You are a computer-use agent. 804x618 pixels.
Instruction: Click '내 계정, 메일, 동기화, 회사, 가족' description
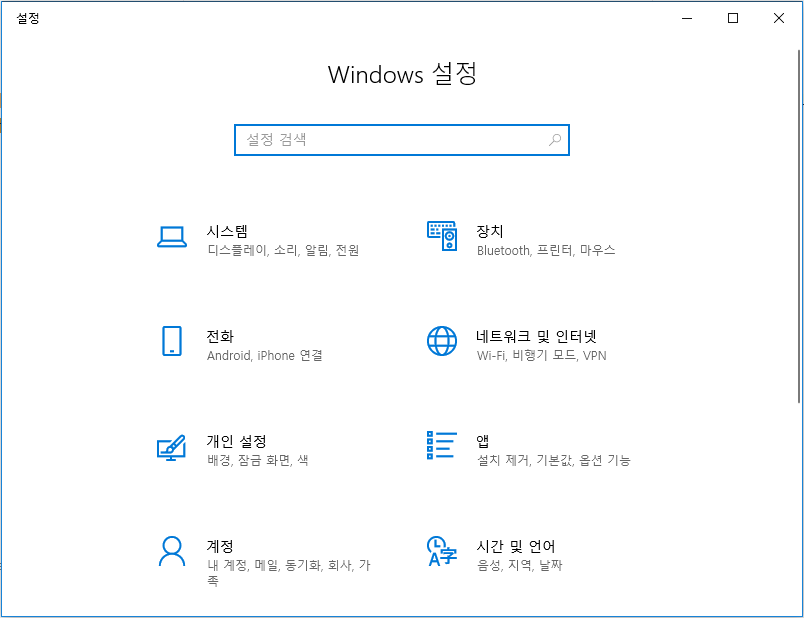coord(289,573)
